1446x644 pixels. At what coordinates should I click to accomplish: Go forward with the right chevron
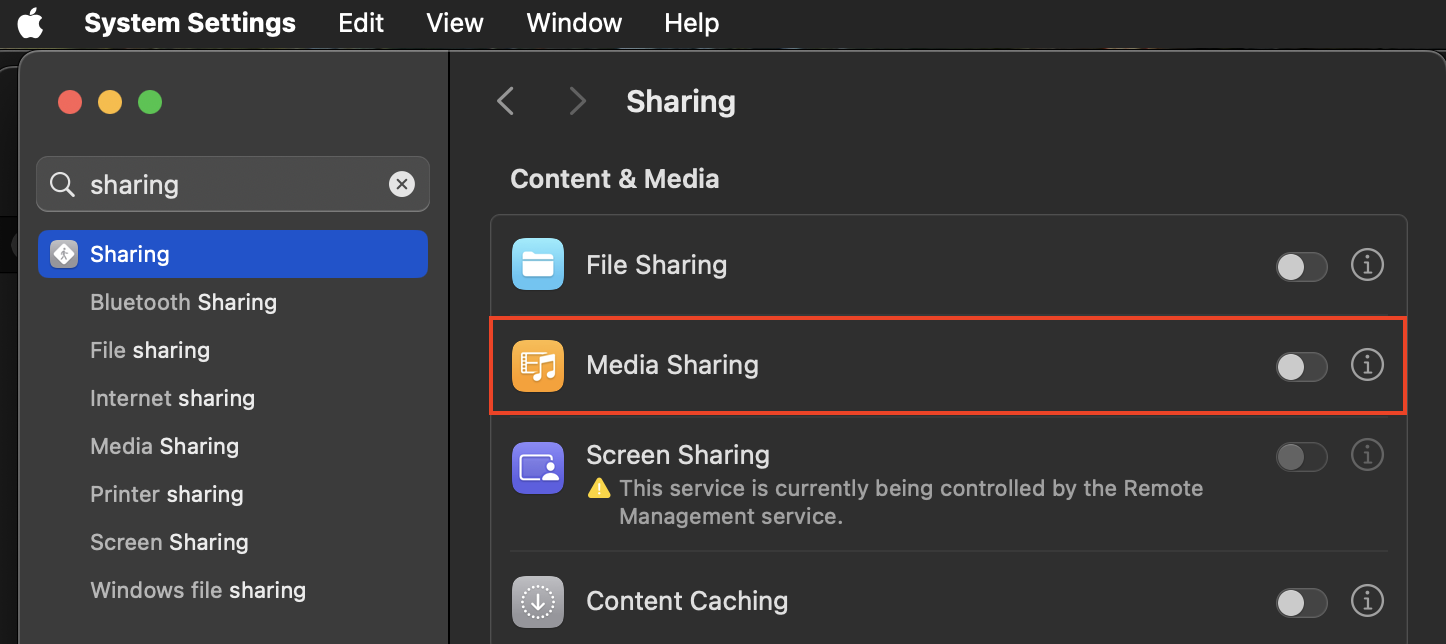pyautogui.click(x=577, y=101)
